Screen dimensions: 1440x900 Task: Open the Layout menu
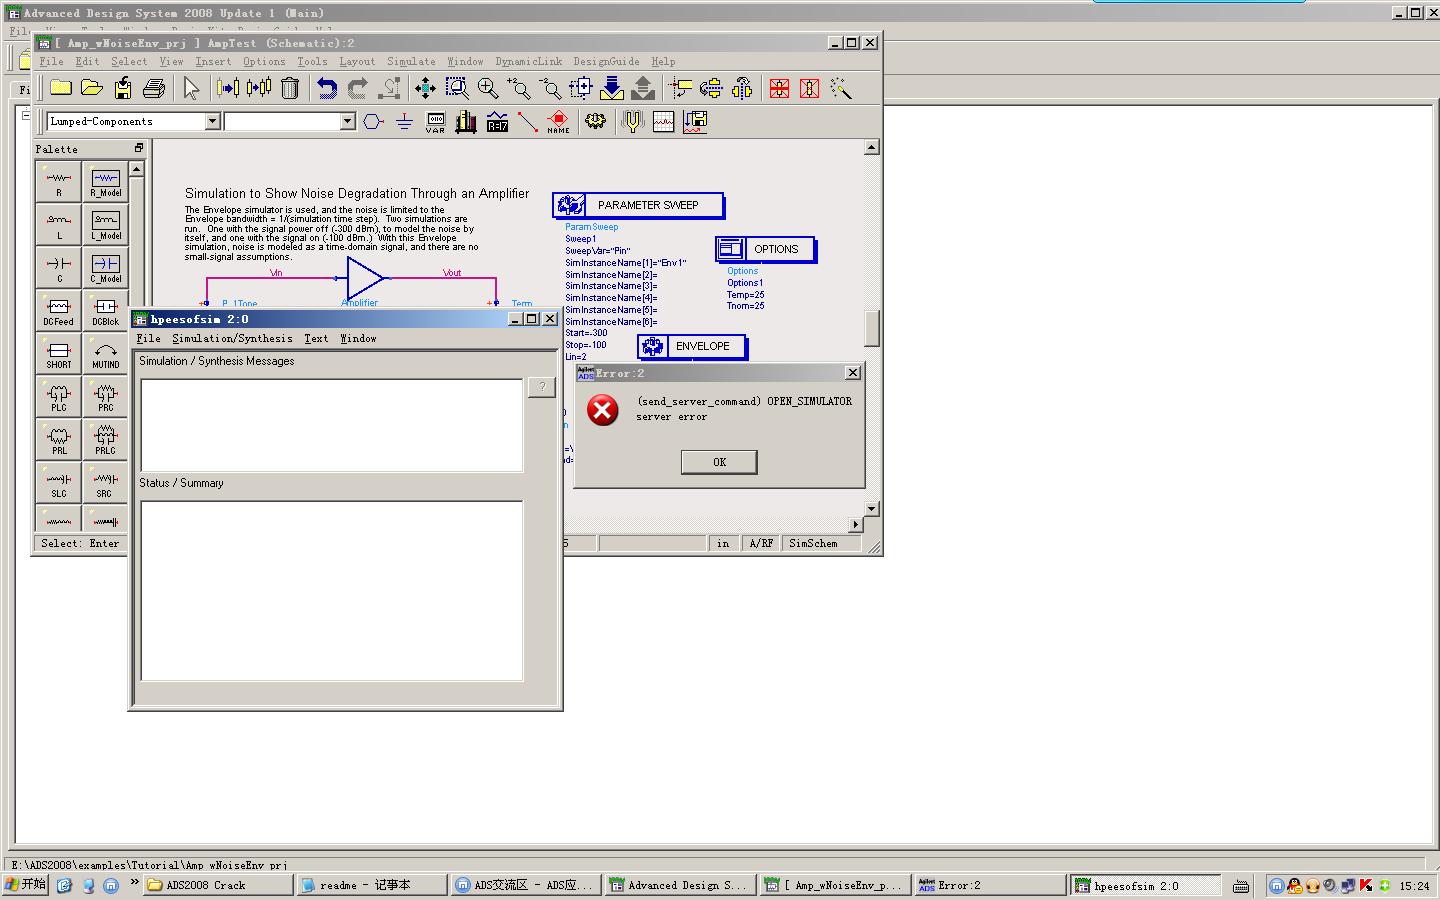[357, 61]
